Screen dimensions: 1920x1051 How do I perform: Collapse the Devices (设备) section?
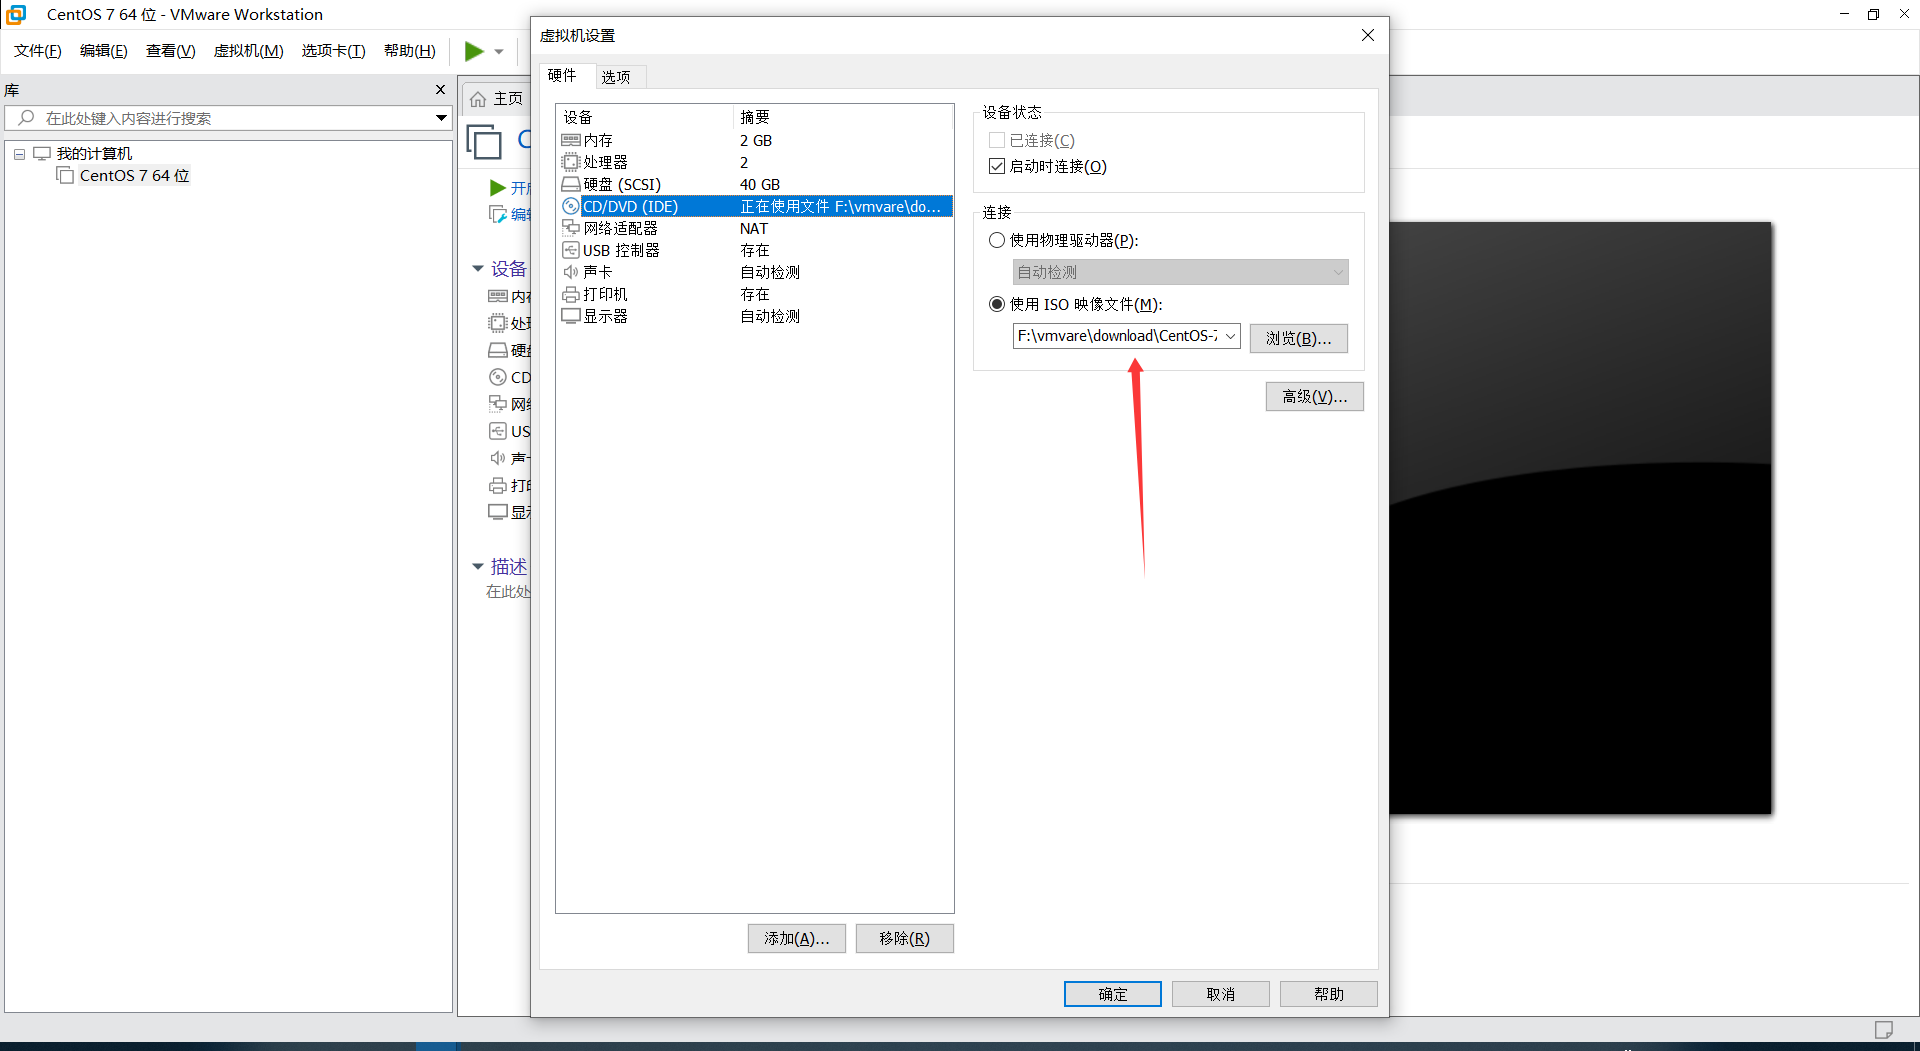478,268
